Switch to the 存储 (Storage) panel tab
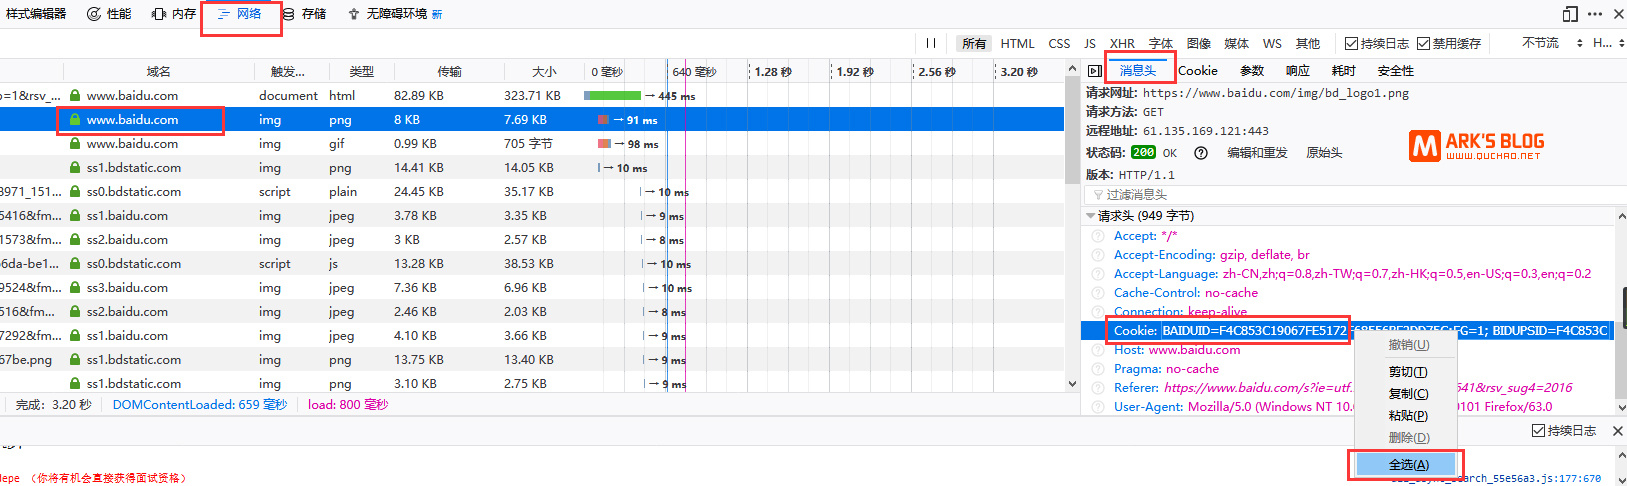 tap(304, 14)
